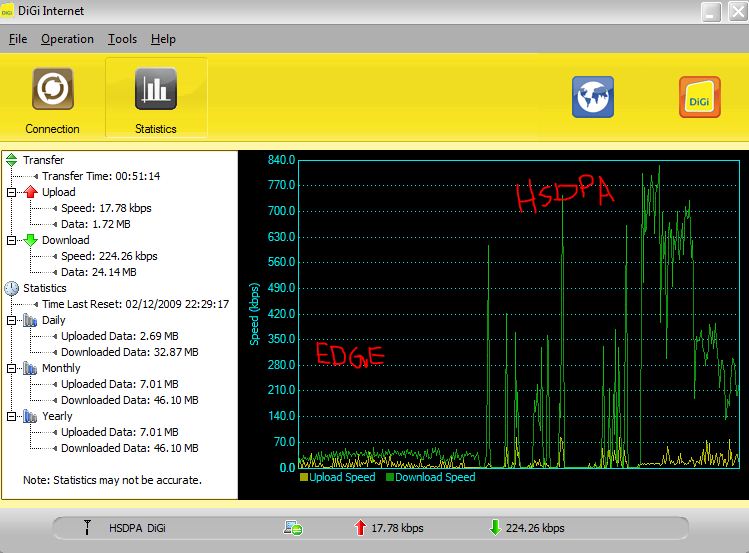
Task: Select Monthly "Downloaded Data: 46.10 MB" row
Action: tap(129, 400)
